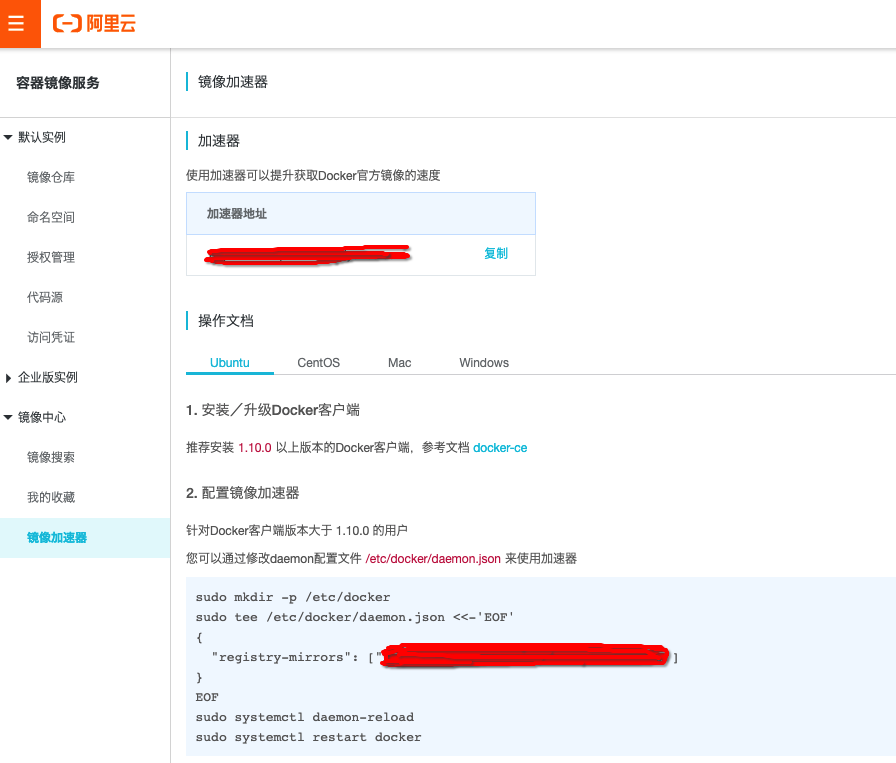
Task: Switch to the CentOS tab
Action: click(x=318, y=362)
